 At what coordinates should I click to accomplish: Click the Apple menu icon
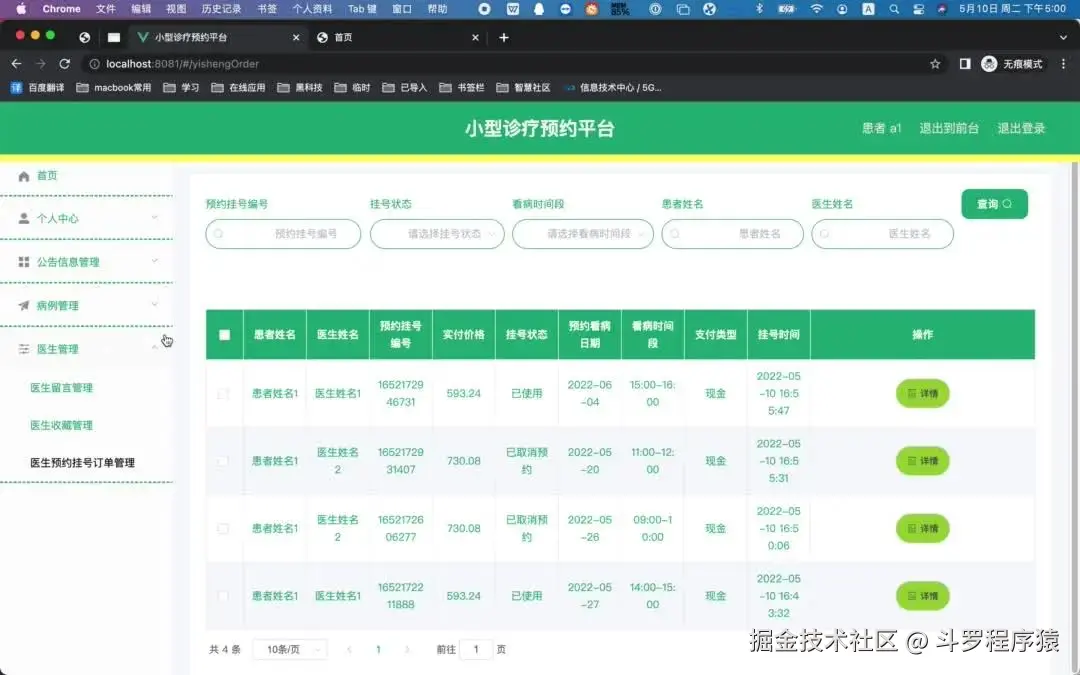tap(21, 9)
